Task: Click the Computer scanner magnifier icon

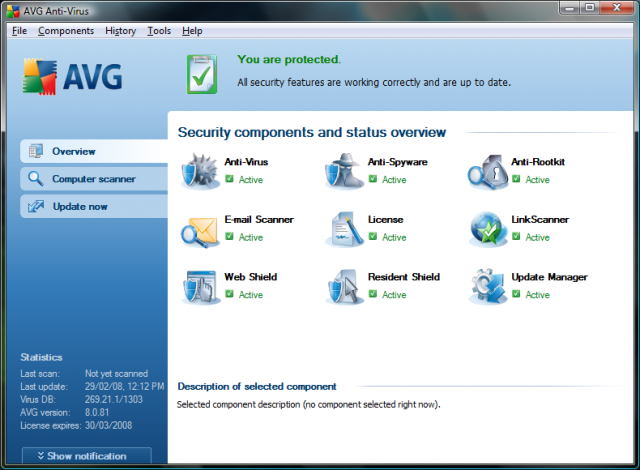Action: coord(36,178)
